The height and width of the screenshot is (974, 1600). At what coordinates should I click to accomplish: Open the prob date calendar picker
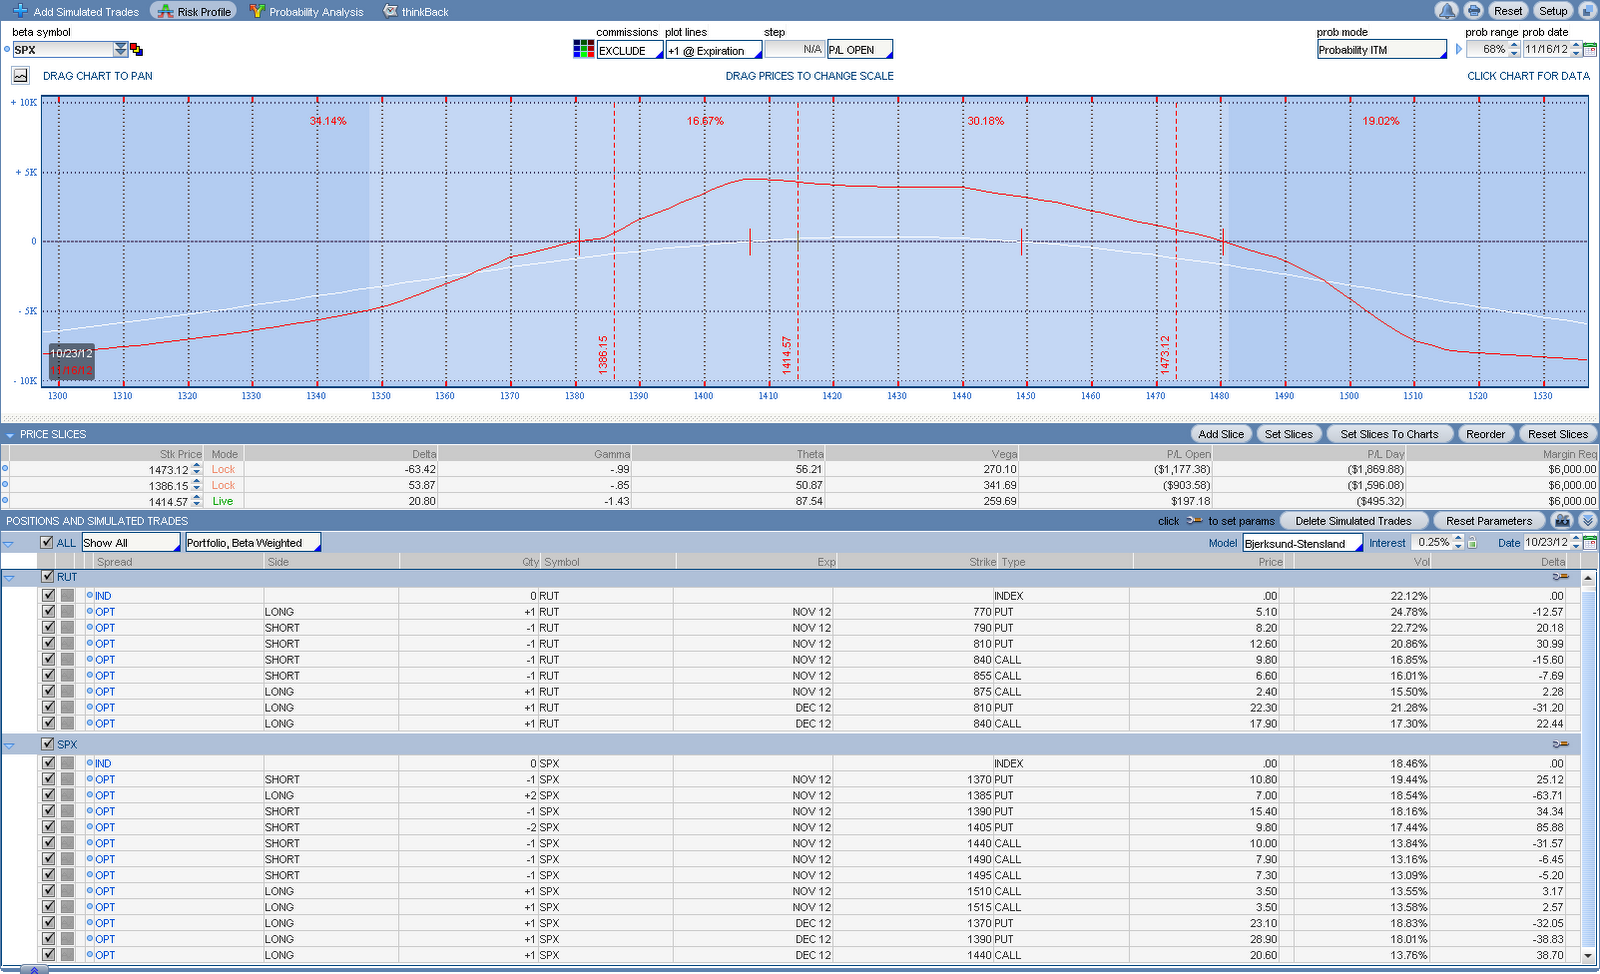(1590, 49)
